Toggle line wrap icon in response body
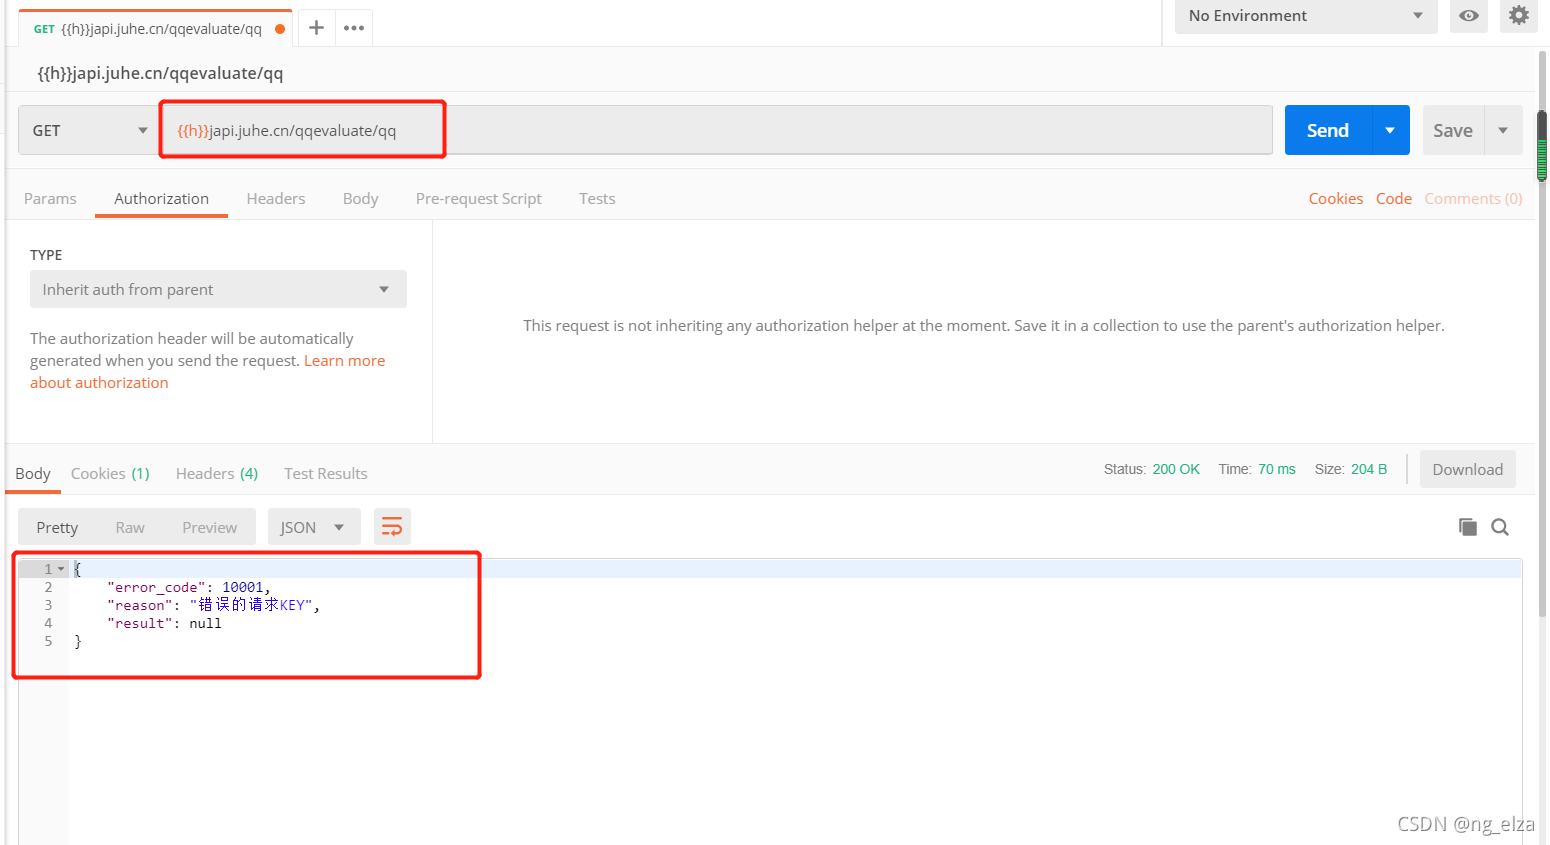 point(392,527)
